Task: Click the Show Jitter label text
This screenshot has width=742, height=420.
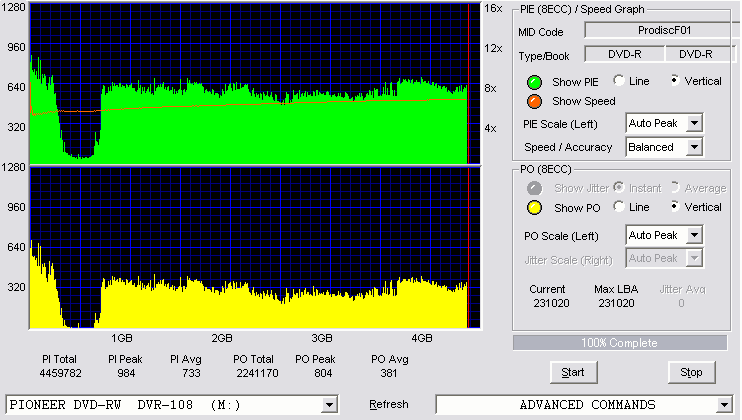Action: [x=582, y=188]
